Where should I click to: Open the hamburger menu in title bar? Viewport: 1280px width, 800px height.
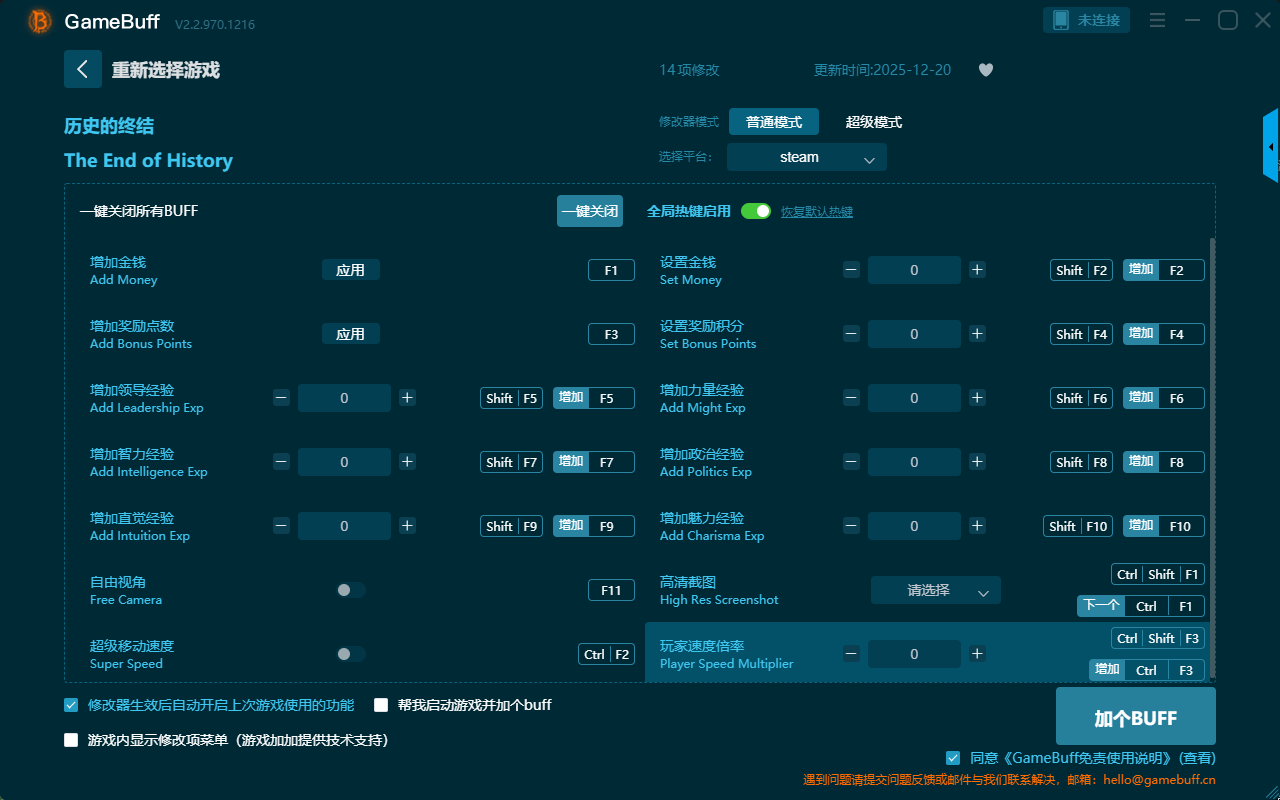pyautogui.click(x=1157, y=20)
